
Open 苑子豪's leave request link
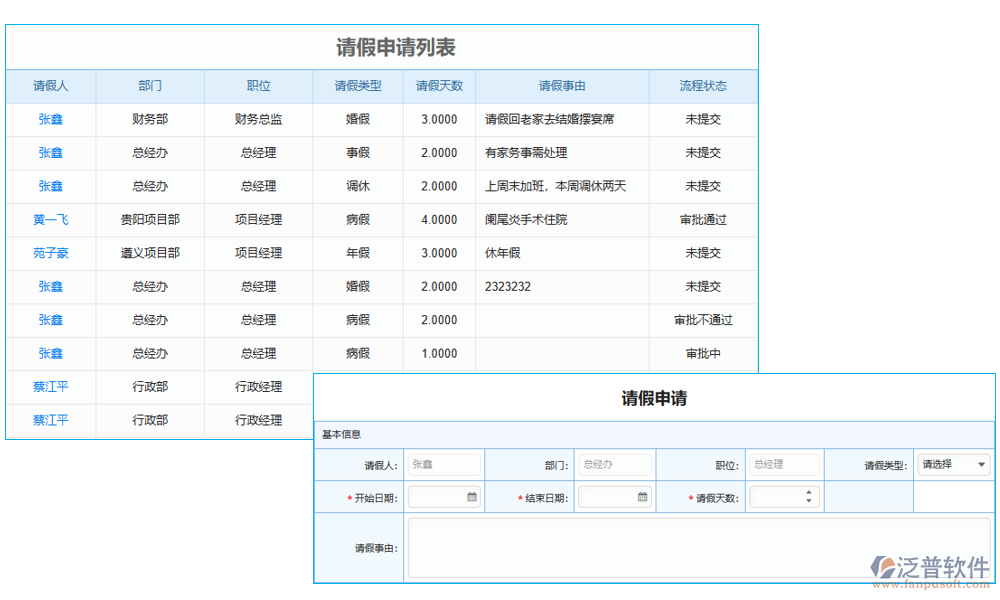[x=50, y=253]
